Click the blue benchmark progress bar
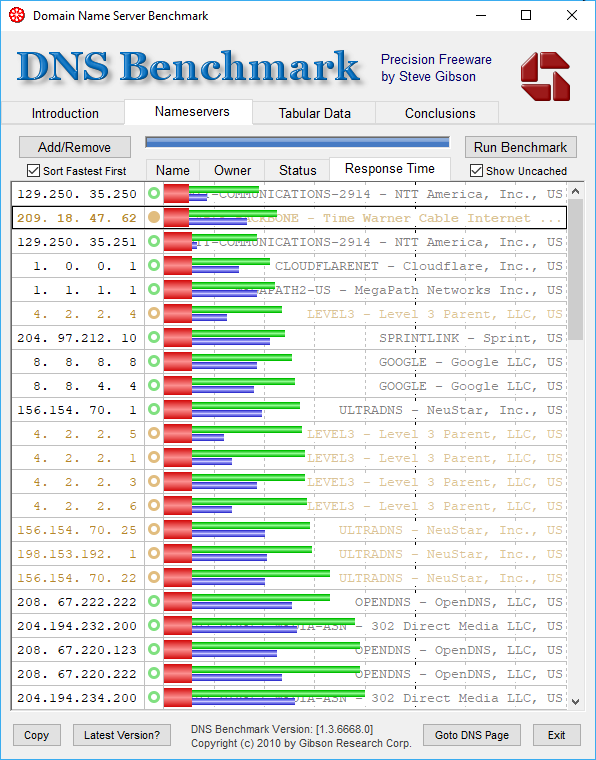 coord(298,142)
